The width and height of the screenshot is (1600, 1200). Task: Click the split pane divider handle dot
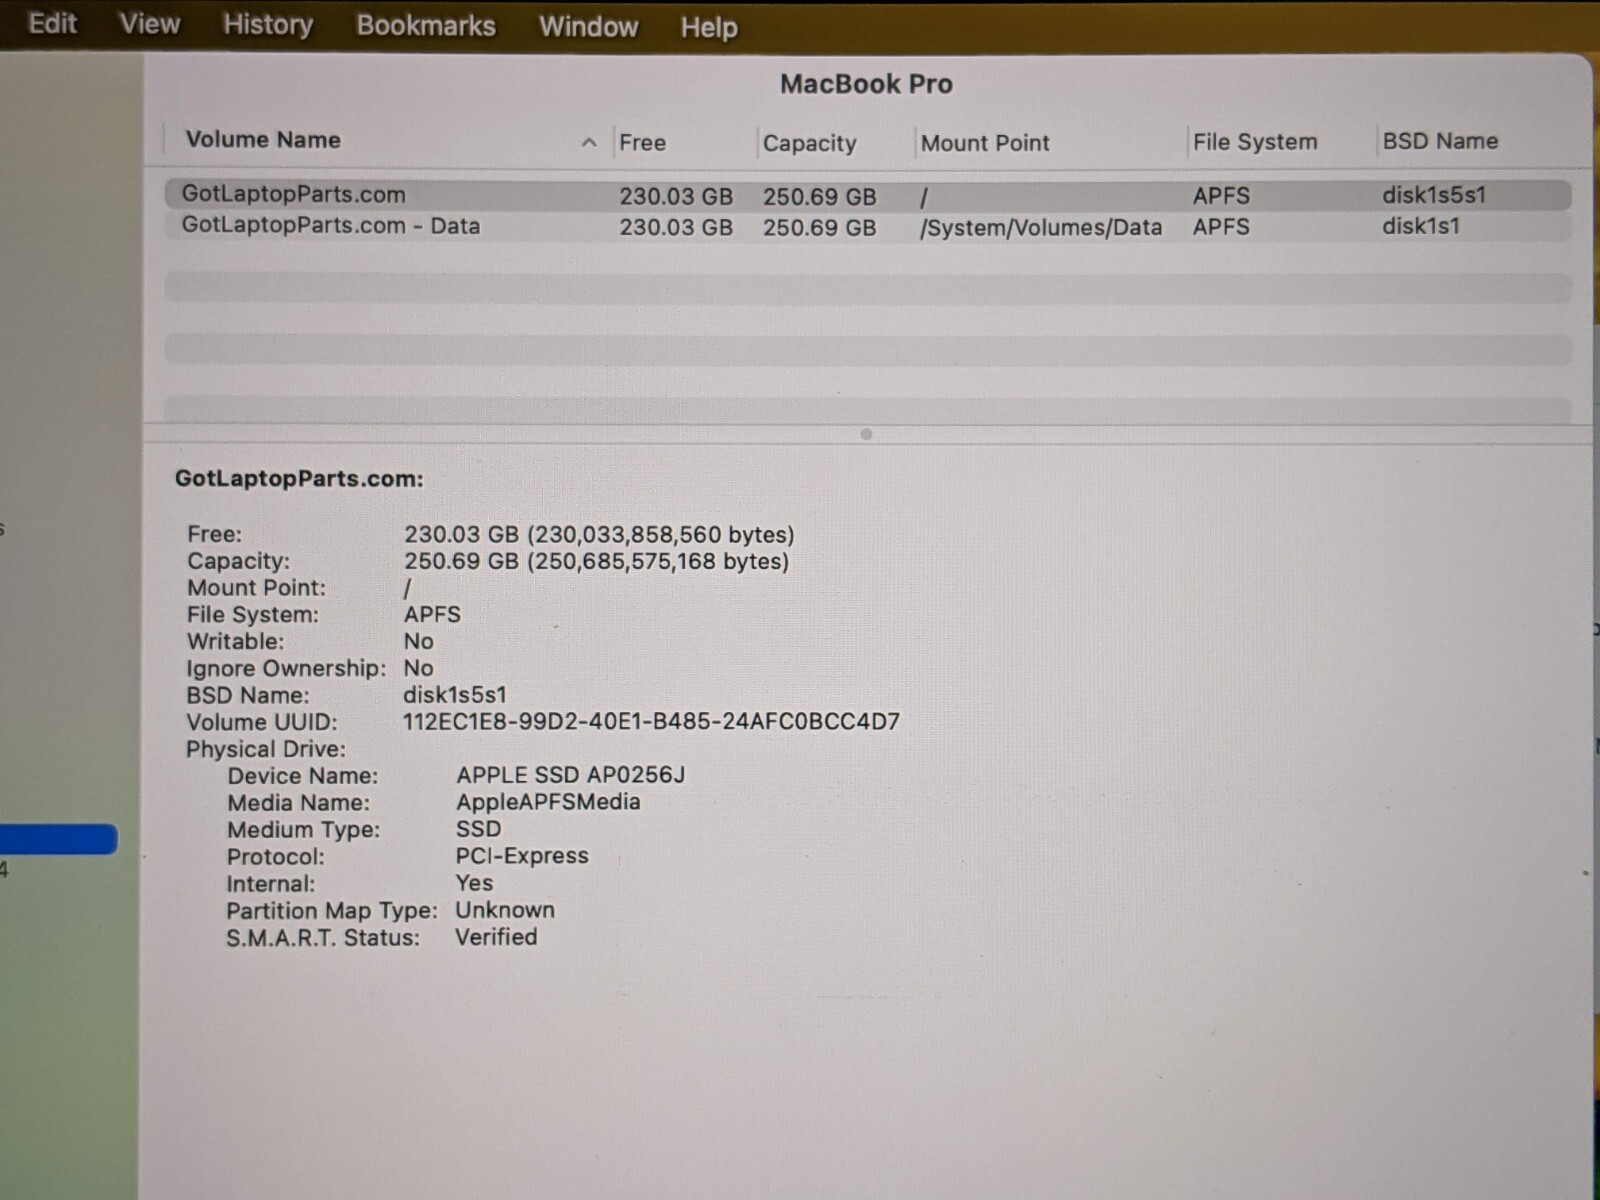(866, 434)
